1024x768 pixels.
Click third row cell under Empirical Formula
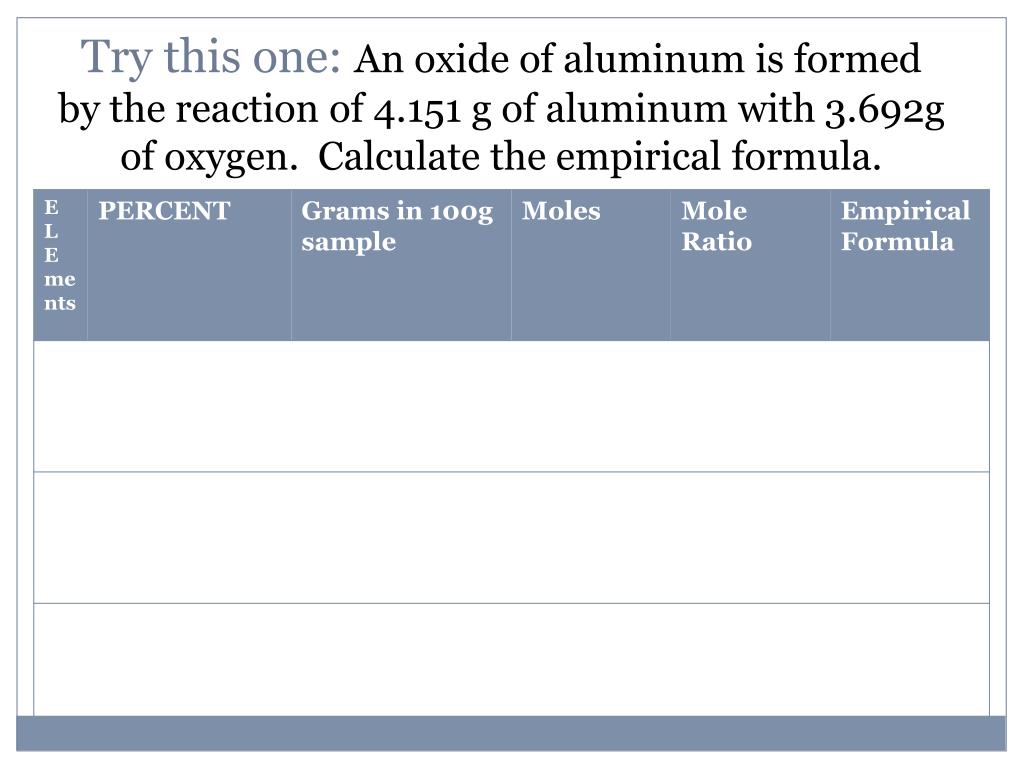[910, 660]
